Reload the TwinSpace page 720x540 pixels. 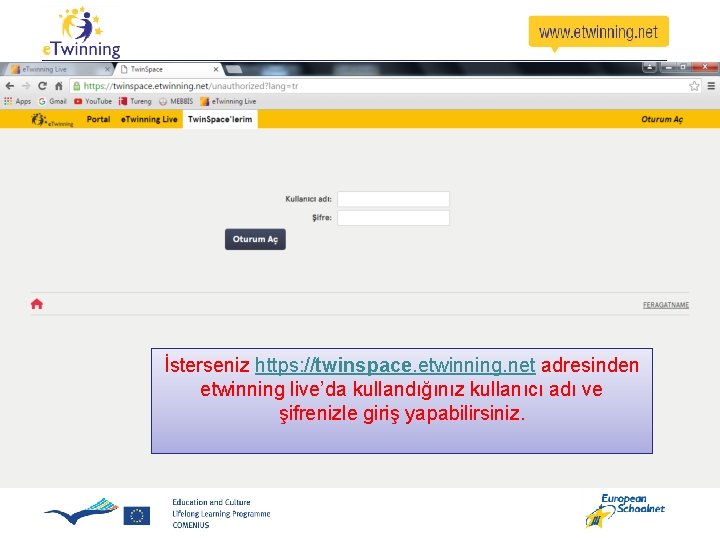point(42,86)
